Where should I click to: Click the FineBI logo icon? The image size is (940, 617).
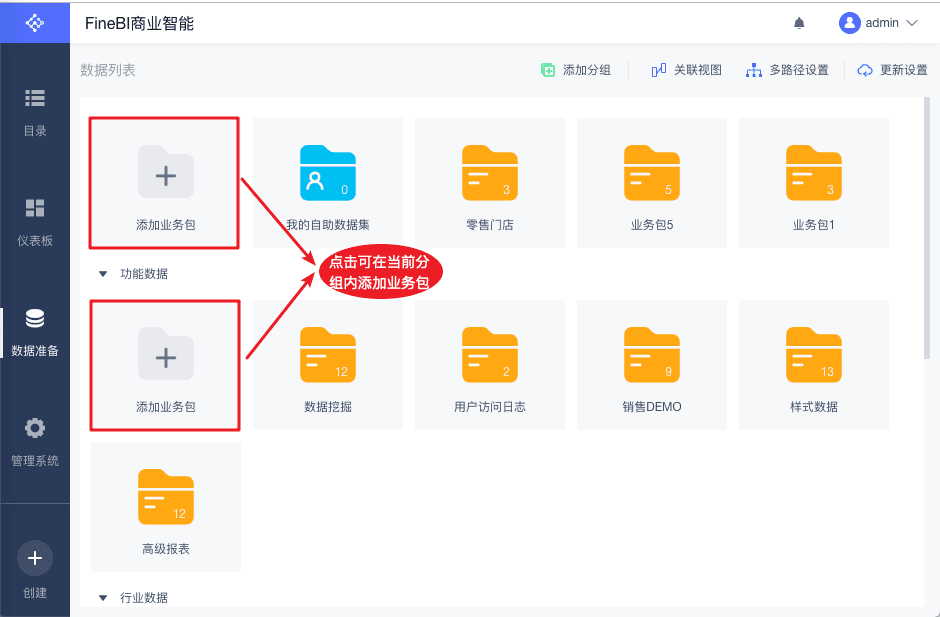point(35,23)
